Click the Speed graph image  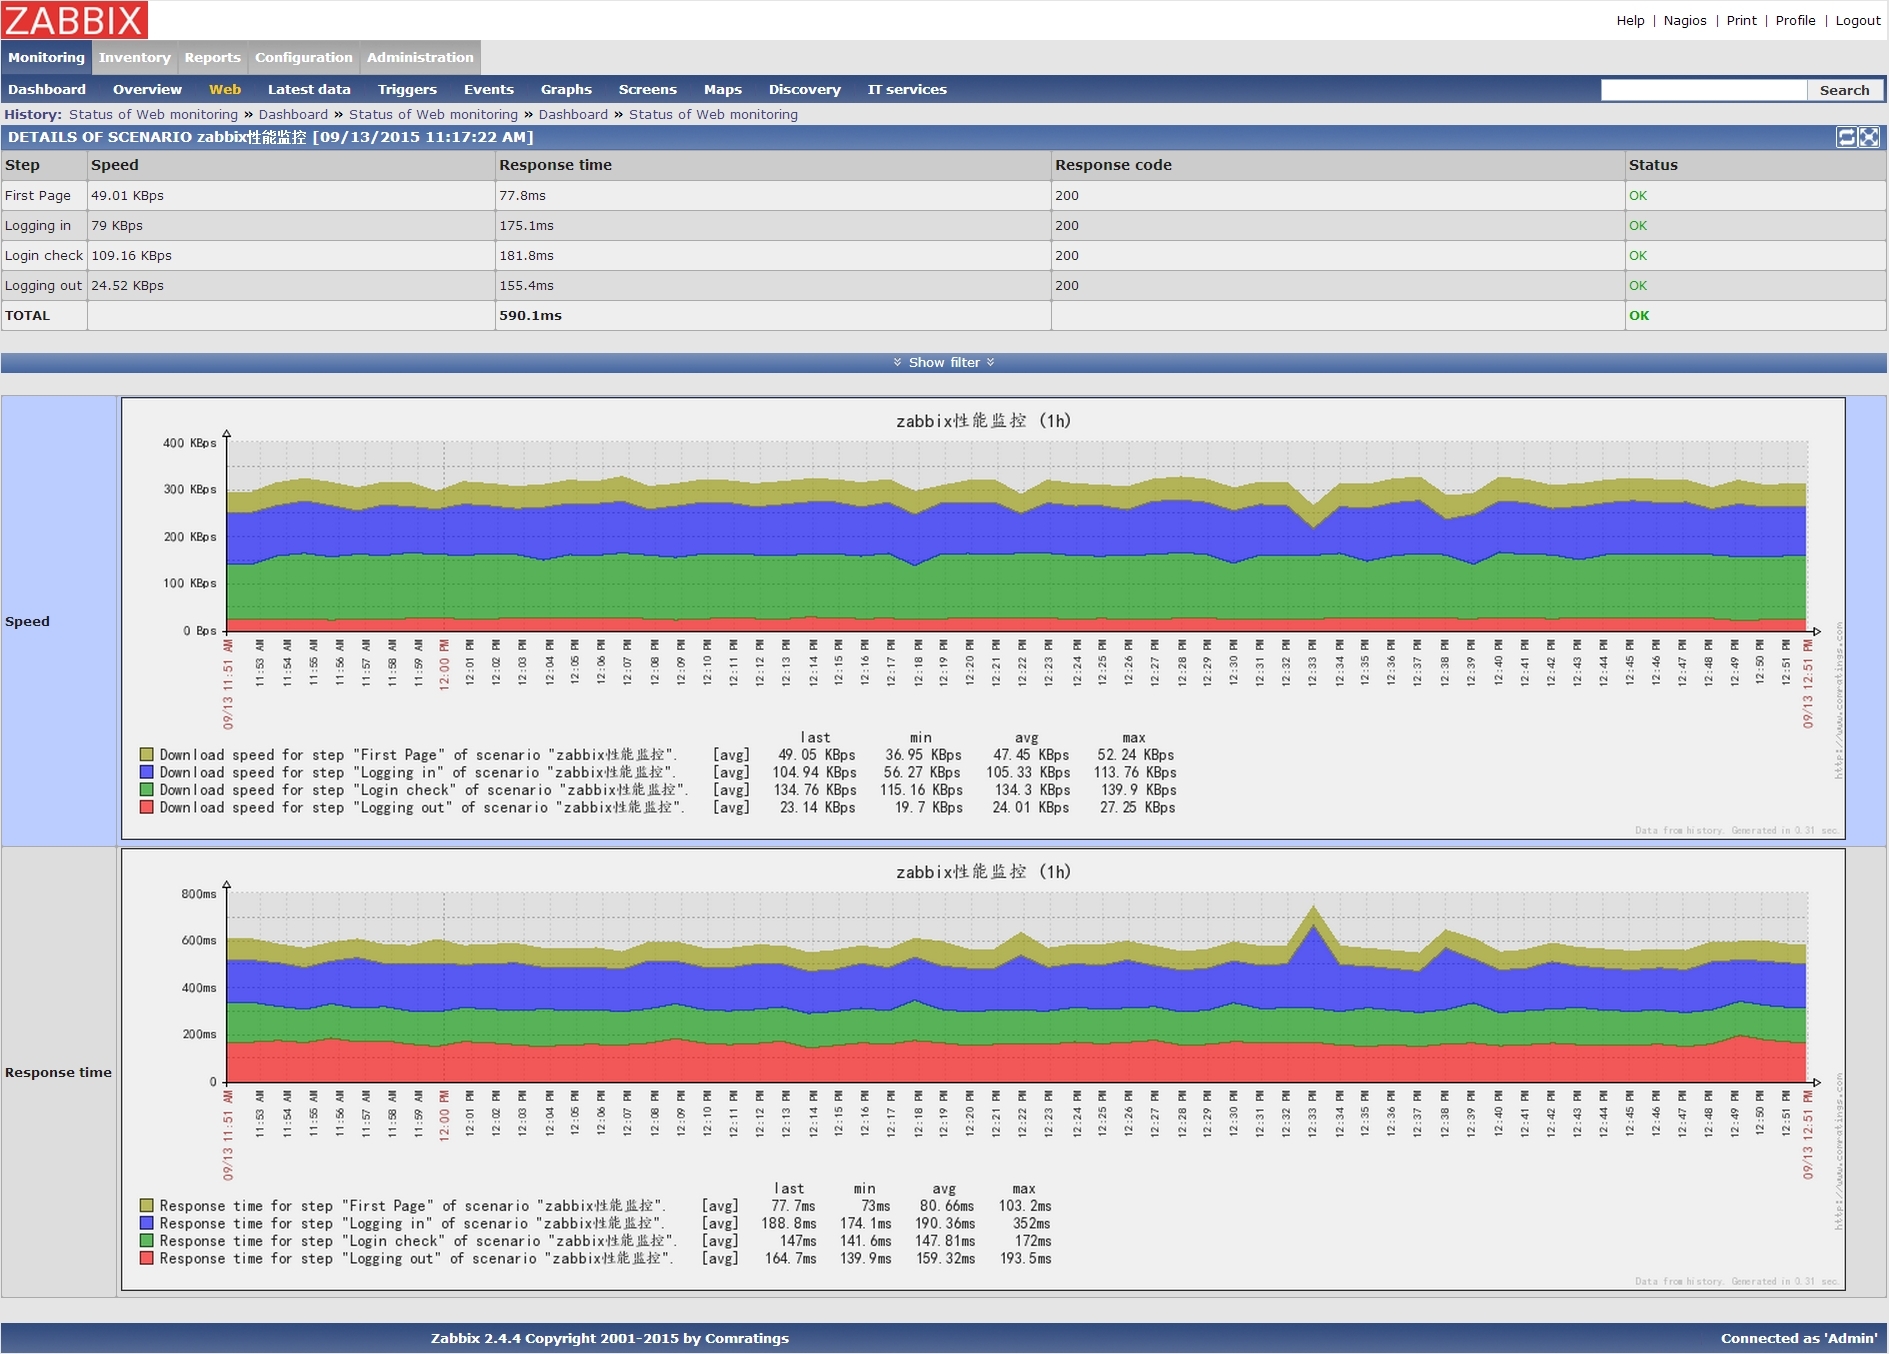point(983,618)
